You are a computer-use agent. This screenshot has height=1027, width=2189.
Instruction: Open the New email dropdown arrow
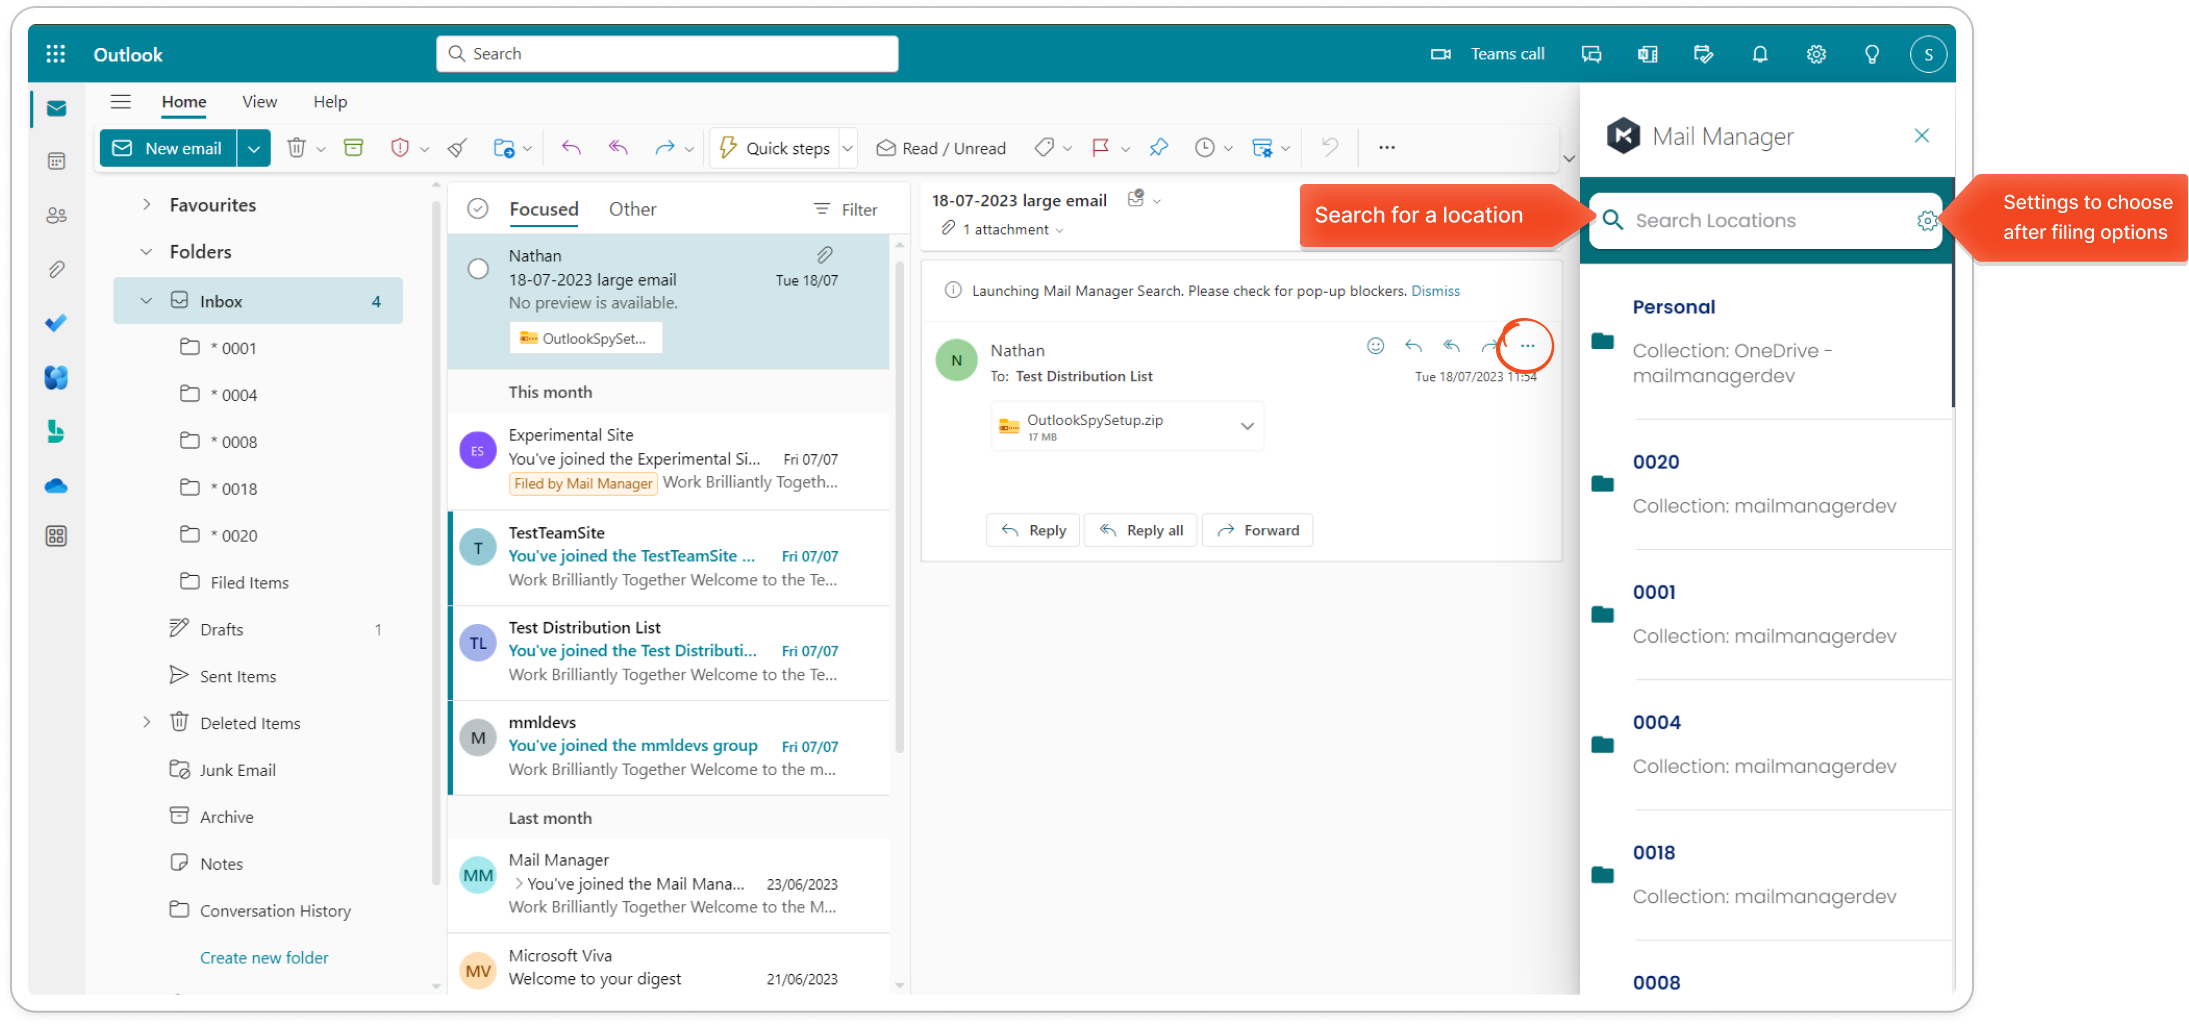(254, 148)
